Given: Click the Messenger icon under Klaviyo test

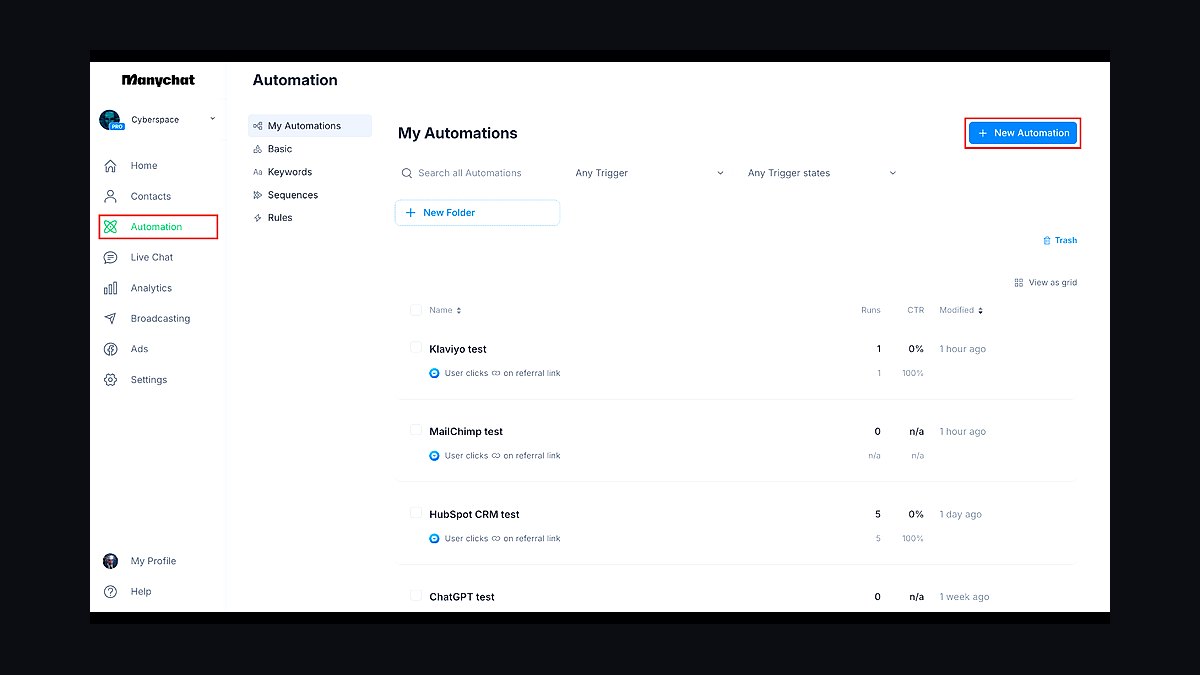Looking at the screenshot, I should coord(434,373).
